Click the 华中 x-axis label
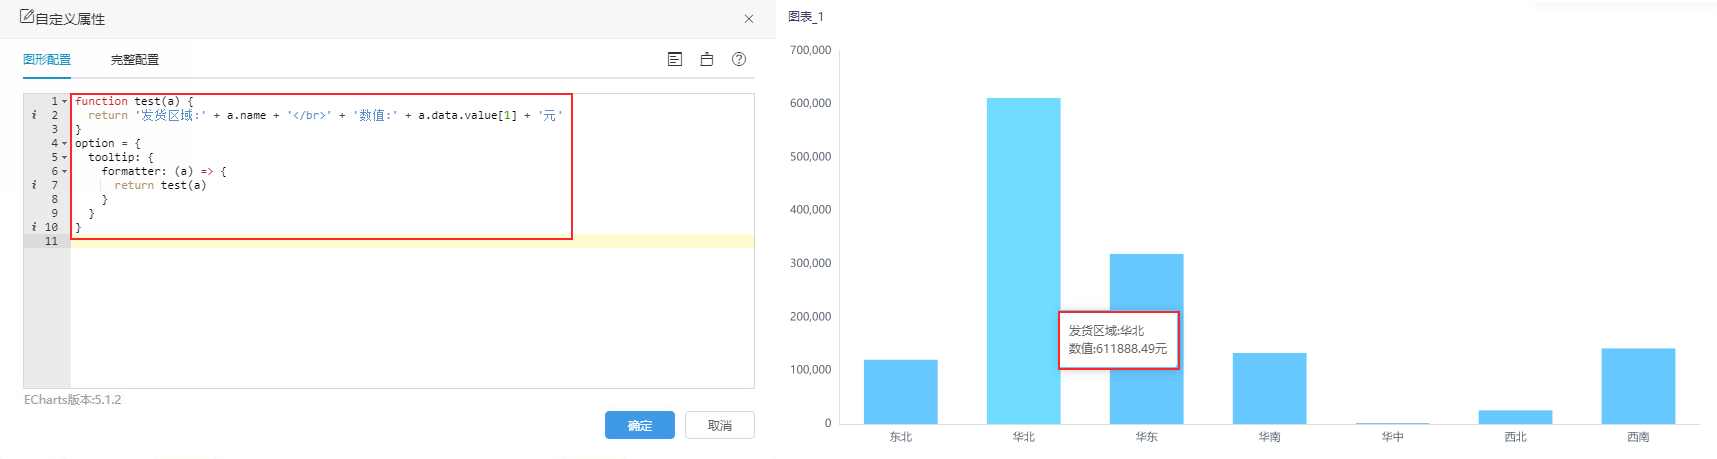The height and width of the screenshot is (459, 1717). pyautogui.click(x=1393, y=437)
